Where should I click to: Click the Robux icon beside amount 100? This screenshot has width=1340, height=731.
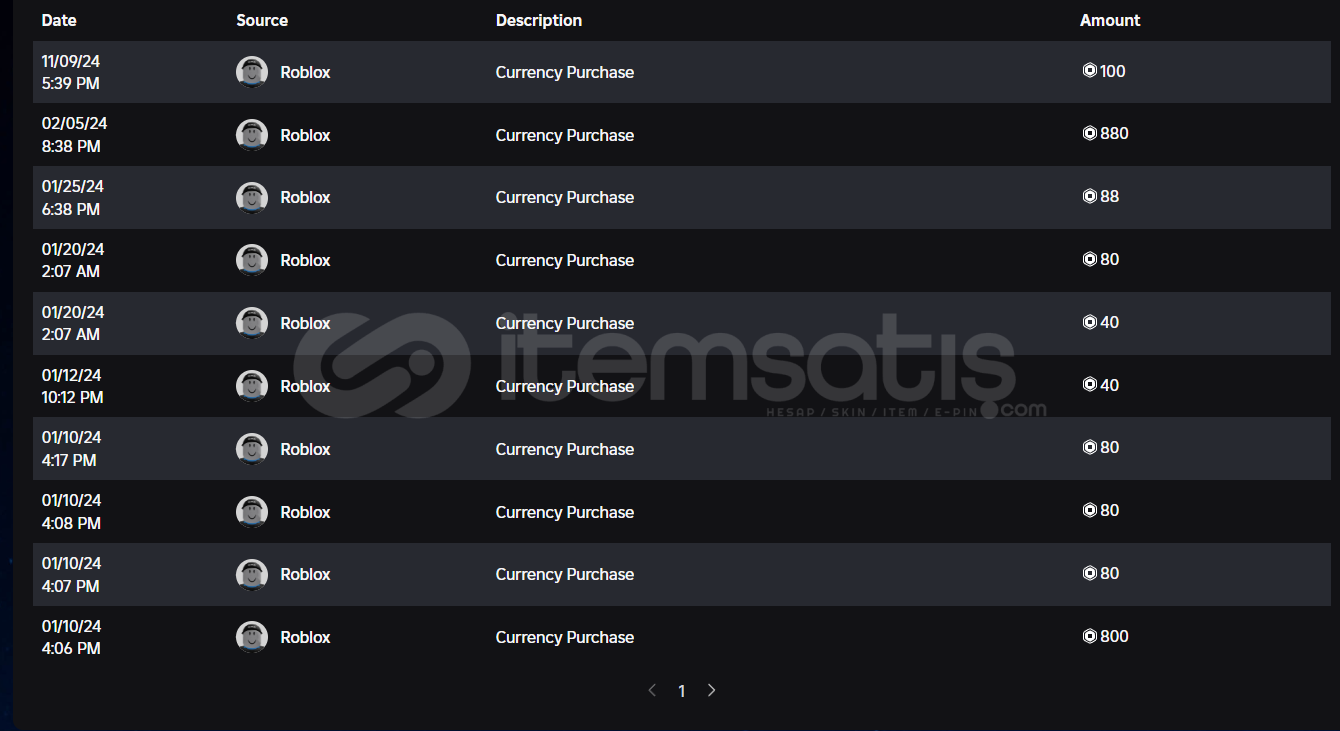(x=1090, y=71)
